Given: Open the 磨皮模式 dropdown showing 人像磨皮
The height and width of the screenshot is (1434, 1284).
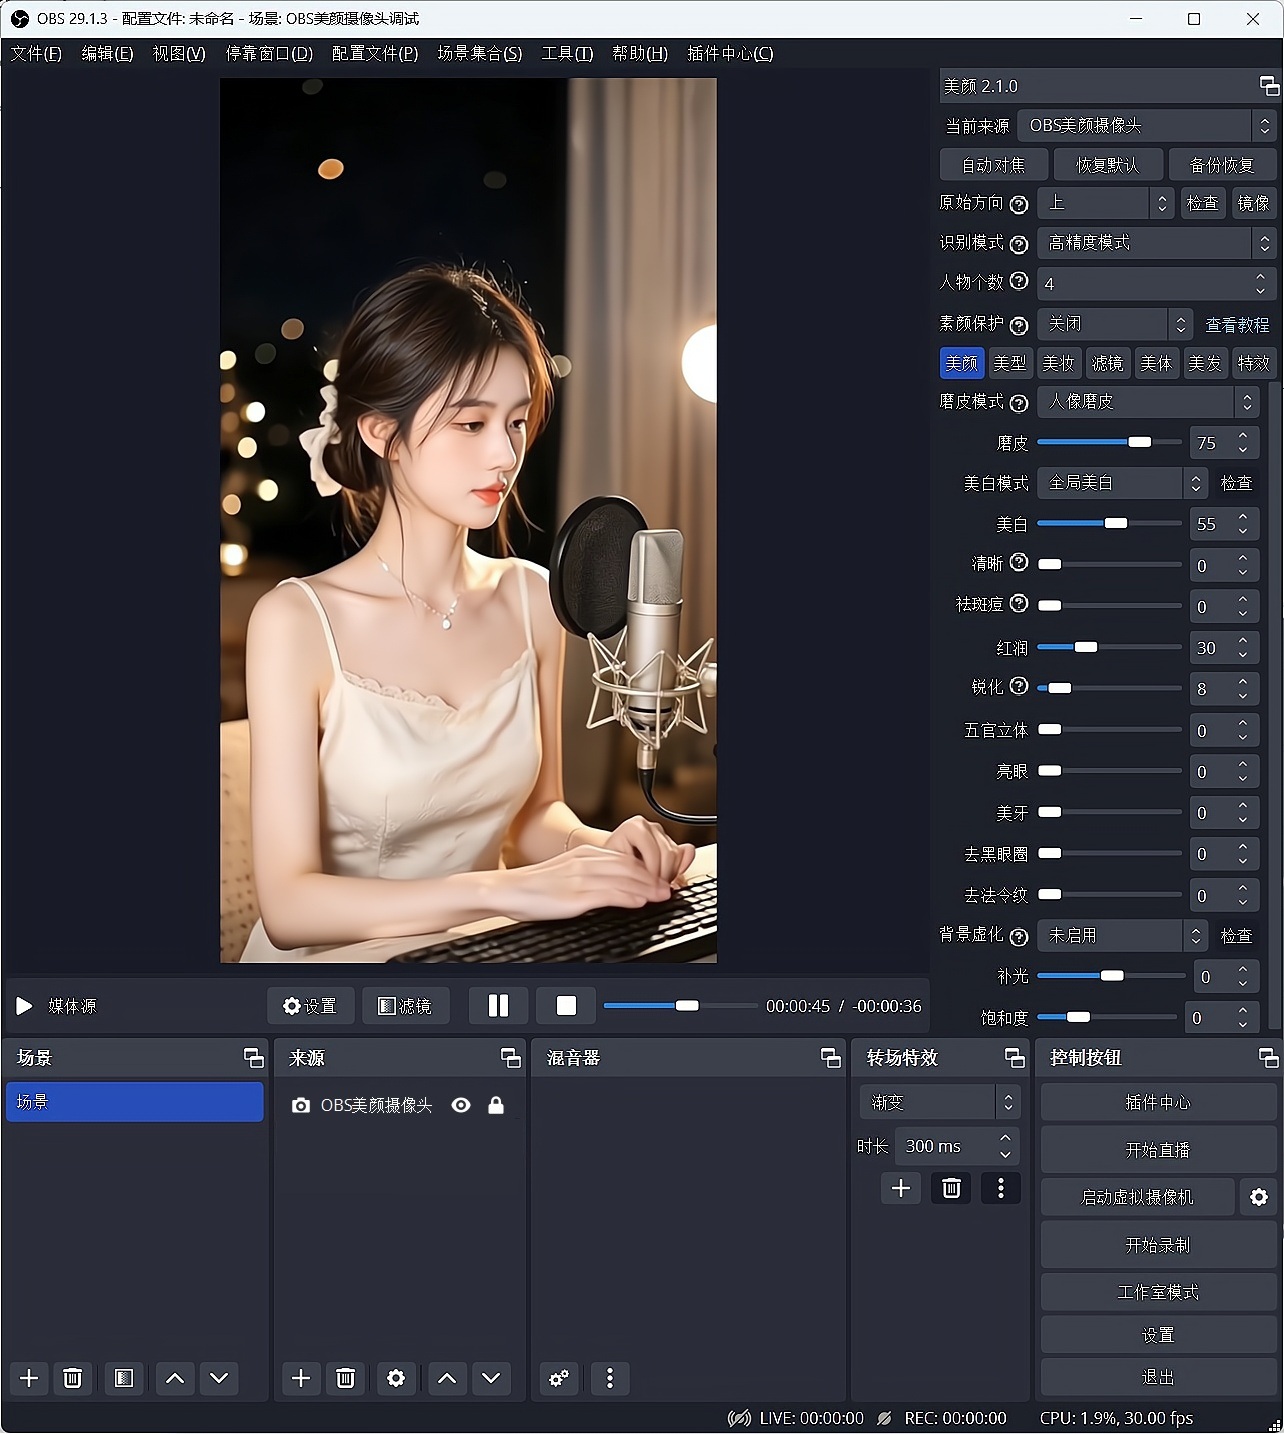Looking at the screenshot, I should [x=1147, y=402].
